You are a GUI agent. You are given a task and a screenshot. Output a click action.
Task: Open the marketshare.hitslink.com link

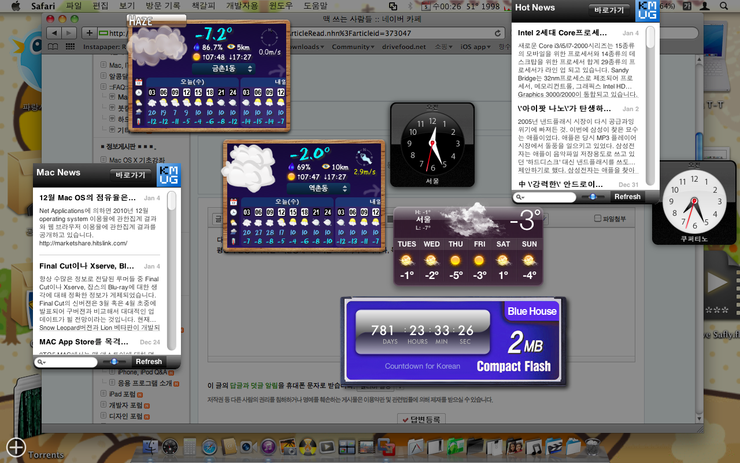(x=84, y=243)
